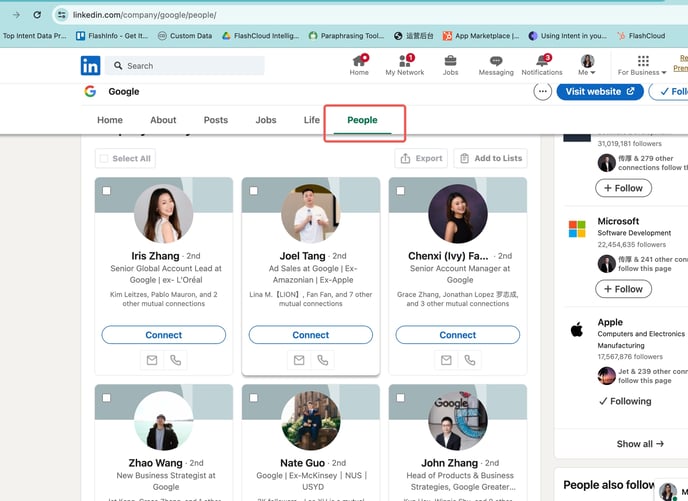This screenshot has width=688, height=501.
Task: Switch to the Life tab
Action: point(312,120)
